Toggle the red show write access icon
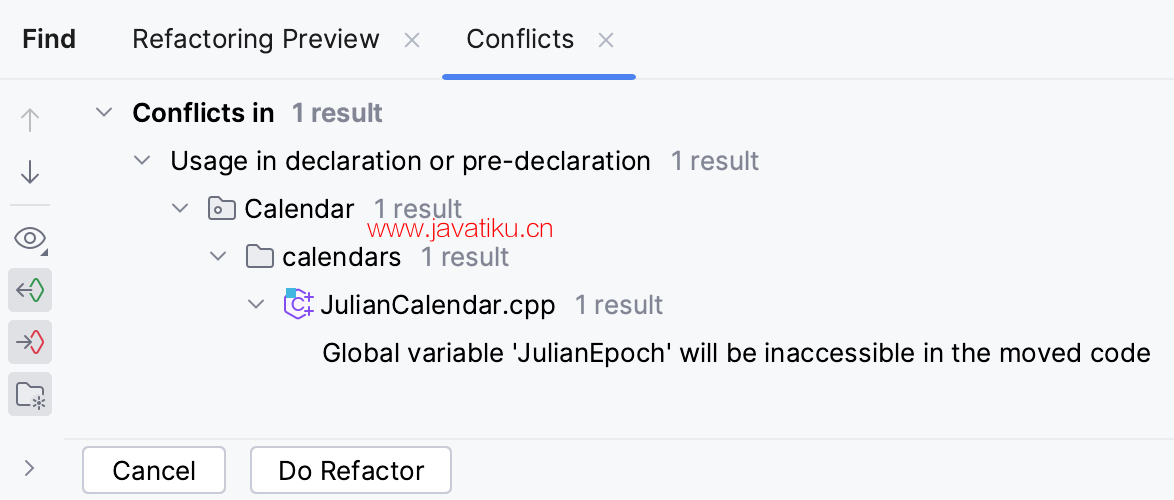 pyautogui.click(x=30, y=342)
